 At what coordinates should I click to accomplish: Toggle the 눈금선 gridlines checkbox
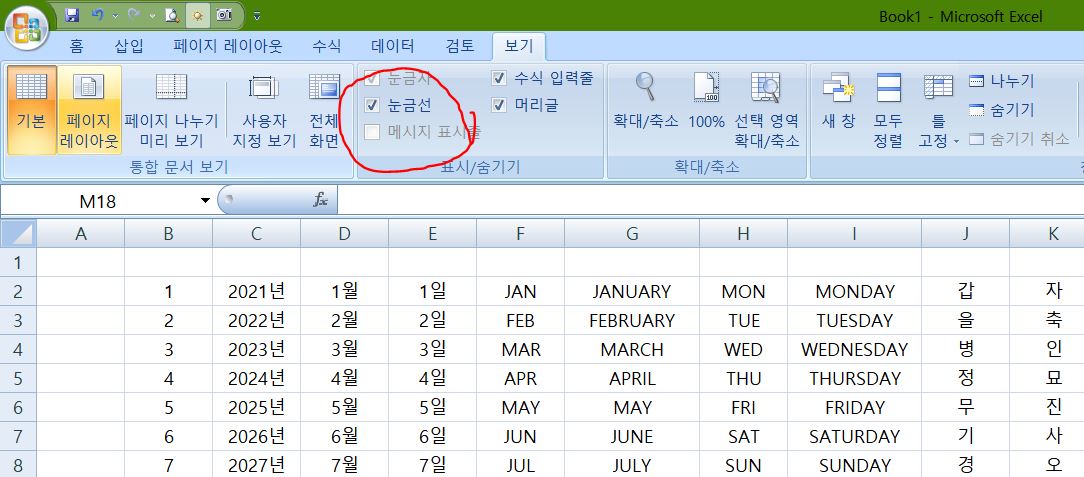[372, 105]
